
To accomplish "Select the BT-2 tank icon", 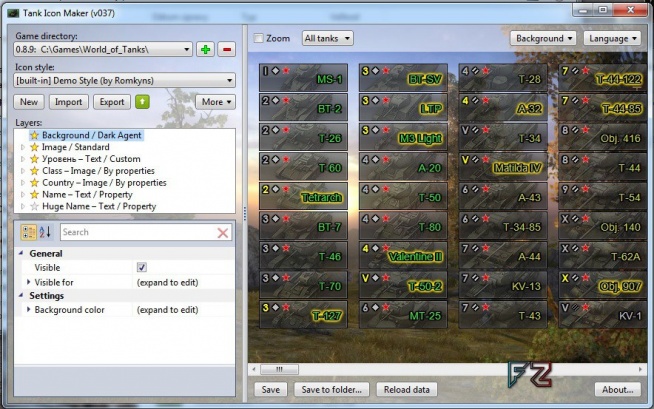I will (x=303, y=107).
